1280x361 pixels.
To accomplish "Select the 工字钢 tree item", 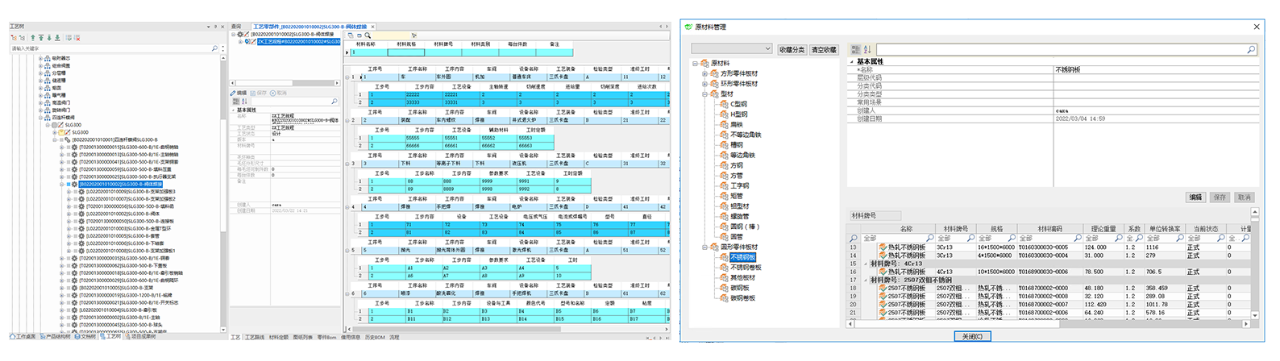I will 741,186.
